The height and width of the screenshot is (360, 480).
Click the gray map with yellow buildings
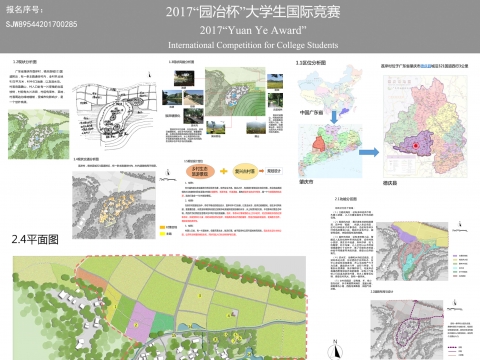point(114,205)
